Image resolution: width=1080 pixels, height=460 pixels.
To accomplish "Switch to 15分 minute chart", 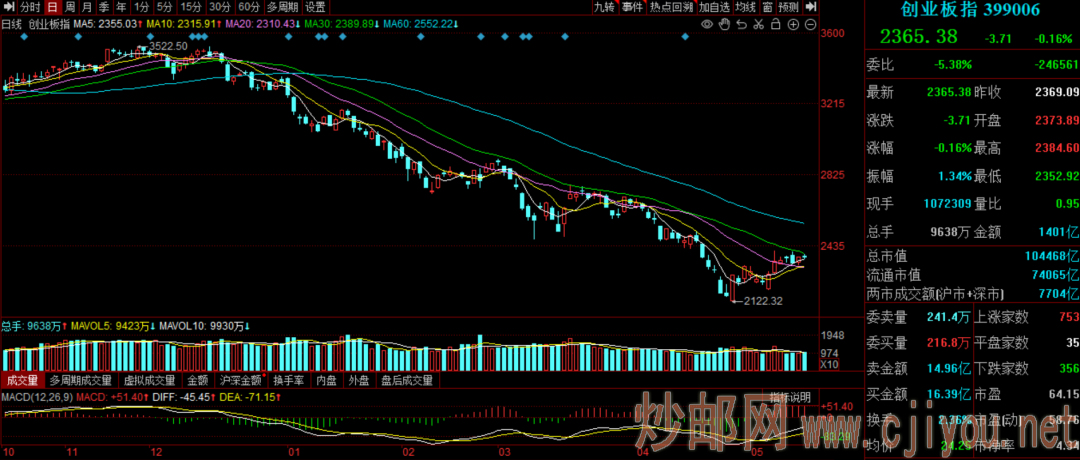I will click(191, 8).
